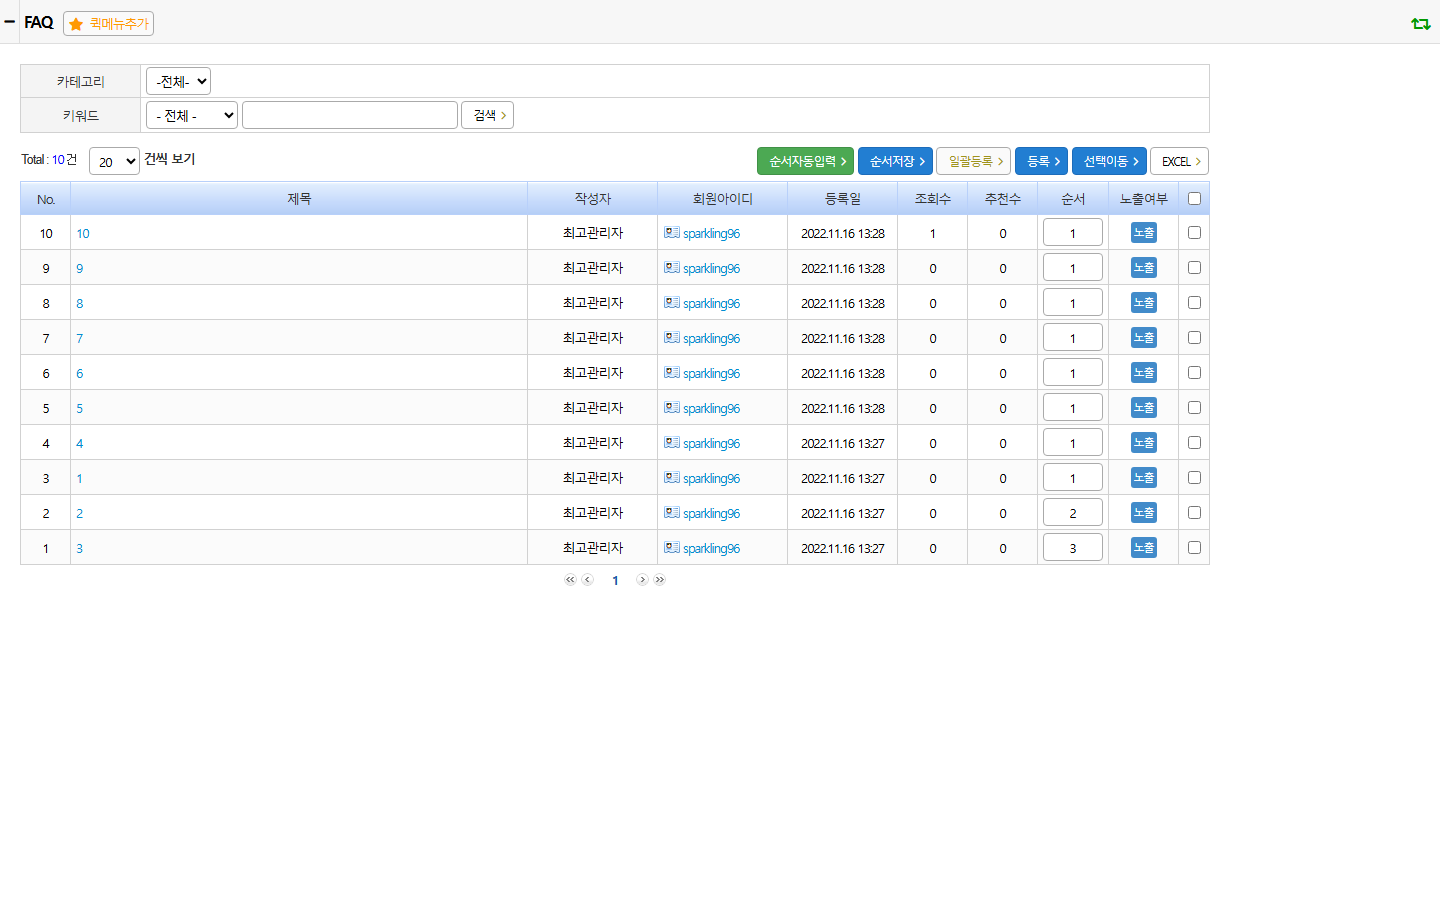Toggle 노출 badge in row No. 4
This screenshot has height=900, width=1440.
(x=1144, y=442)
